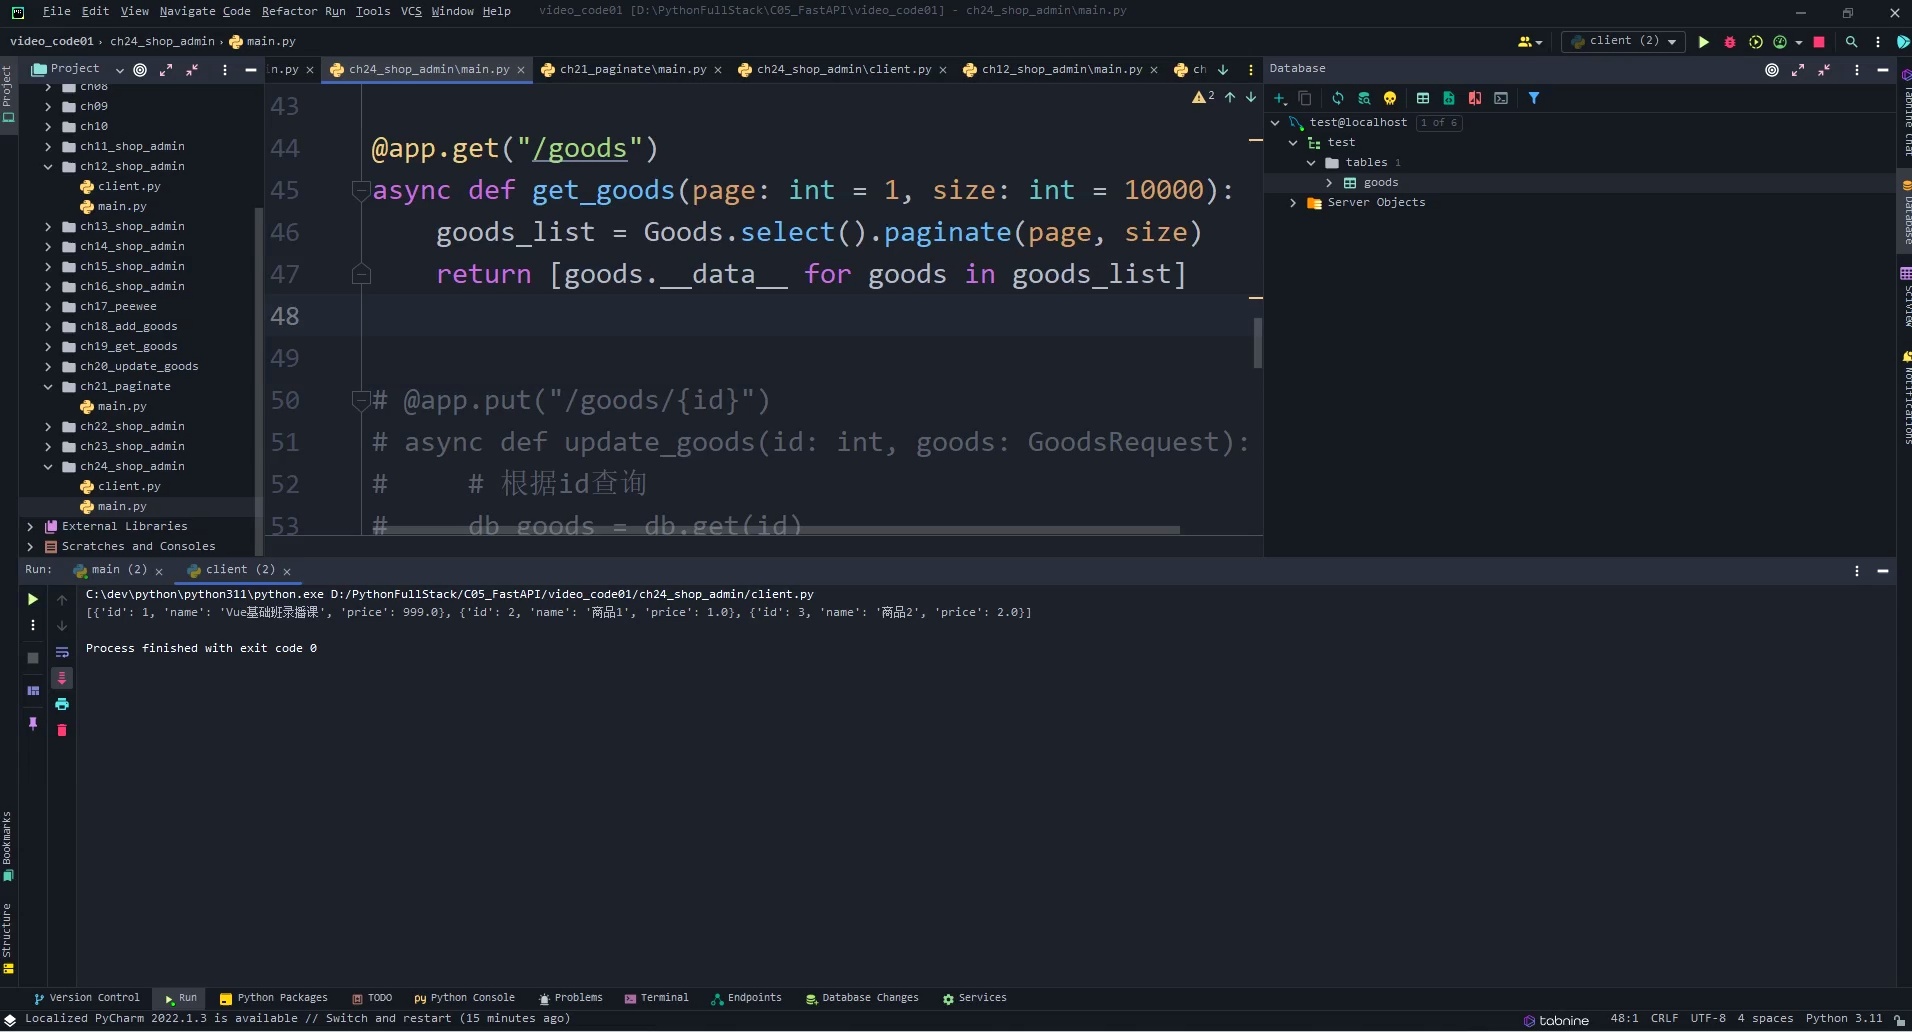This screenshot has width=1912, height=1032.
Task: Open the Database Changes tool window
Action: point(869,998)
